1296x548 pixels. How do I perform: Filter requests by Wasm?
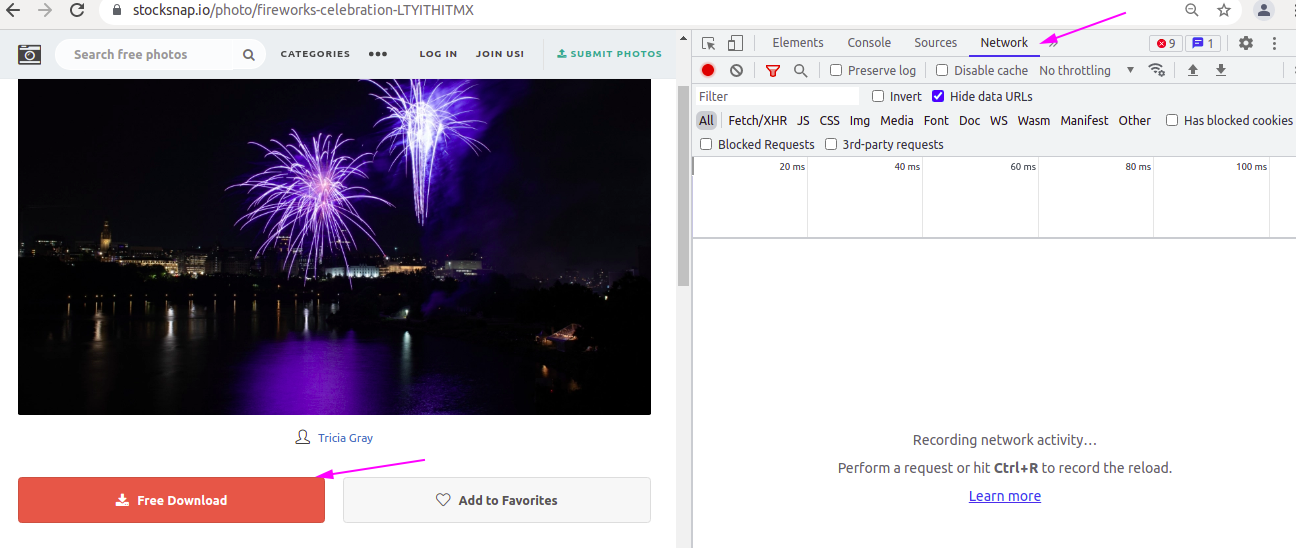[1034, 120]
